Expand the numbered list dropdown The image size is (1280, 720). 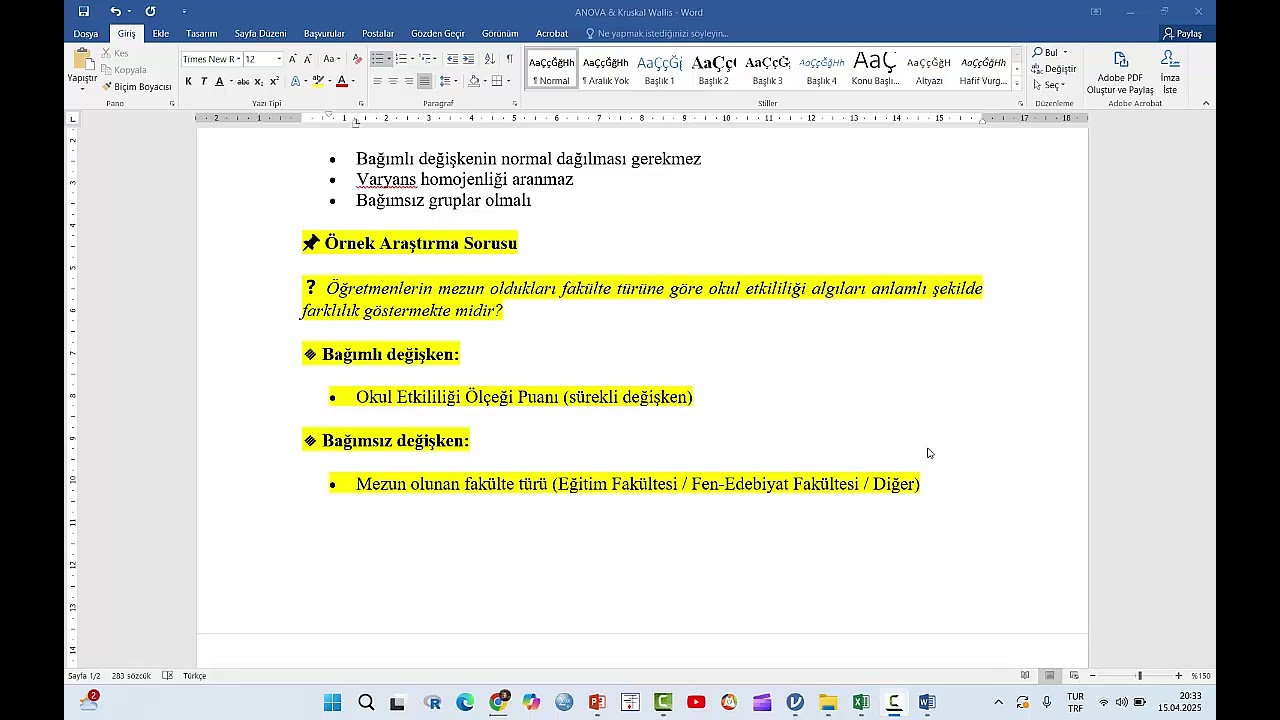click(412, 59)
